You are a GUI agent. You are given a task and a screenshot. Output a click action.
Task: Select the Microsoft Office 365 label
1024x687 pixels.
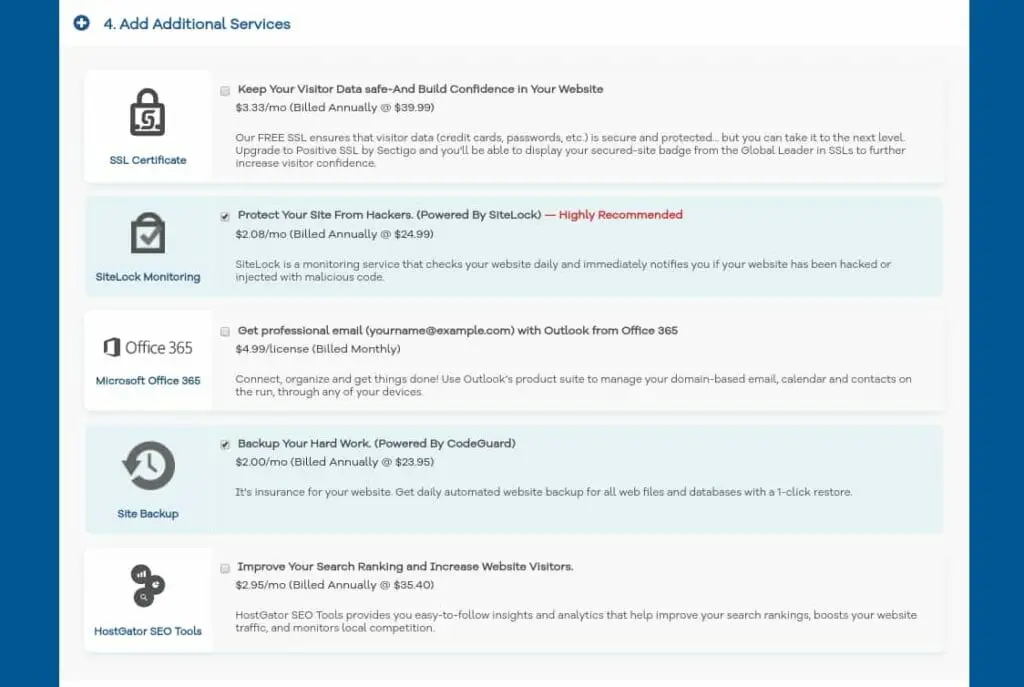pos(148,381)
